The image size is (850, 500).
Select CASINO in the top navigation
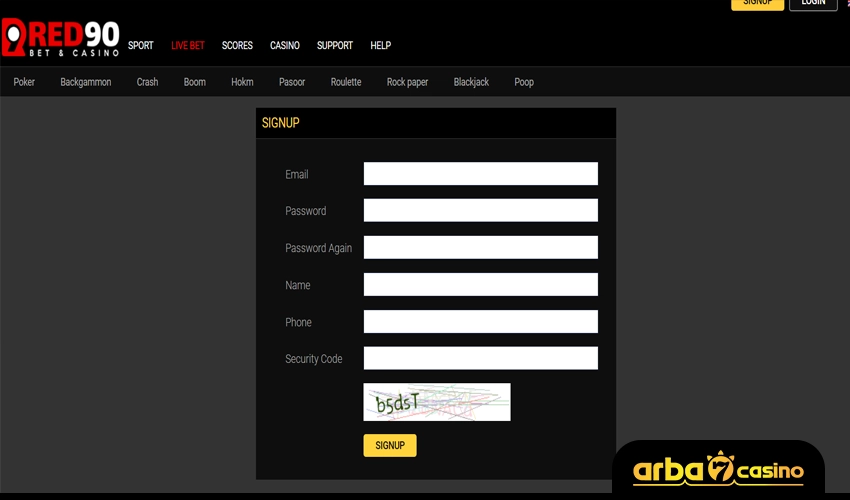coord(285,46)
